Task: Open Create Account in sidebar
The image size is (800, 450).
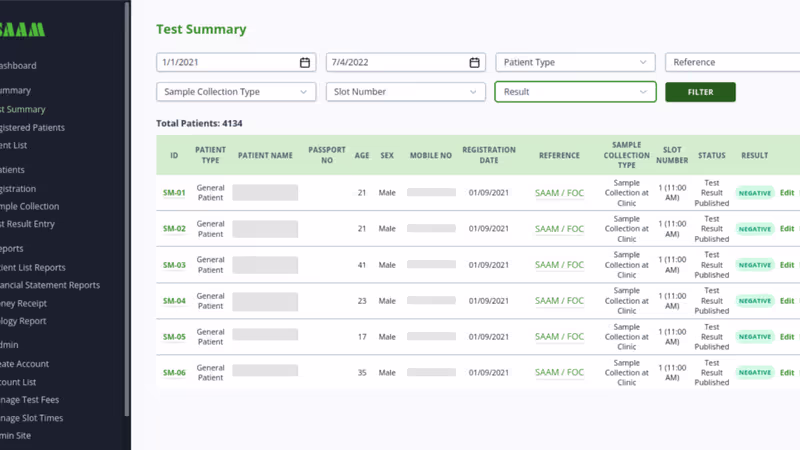Action: pos(24,364)
